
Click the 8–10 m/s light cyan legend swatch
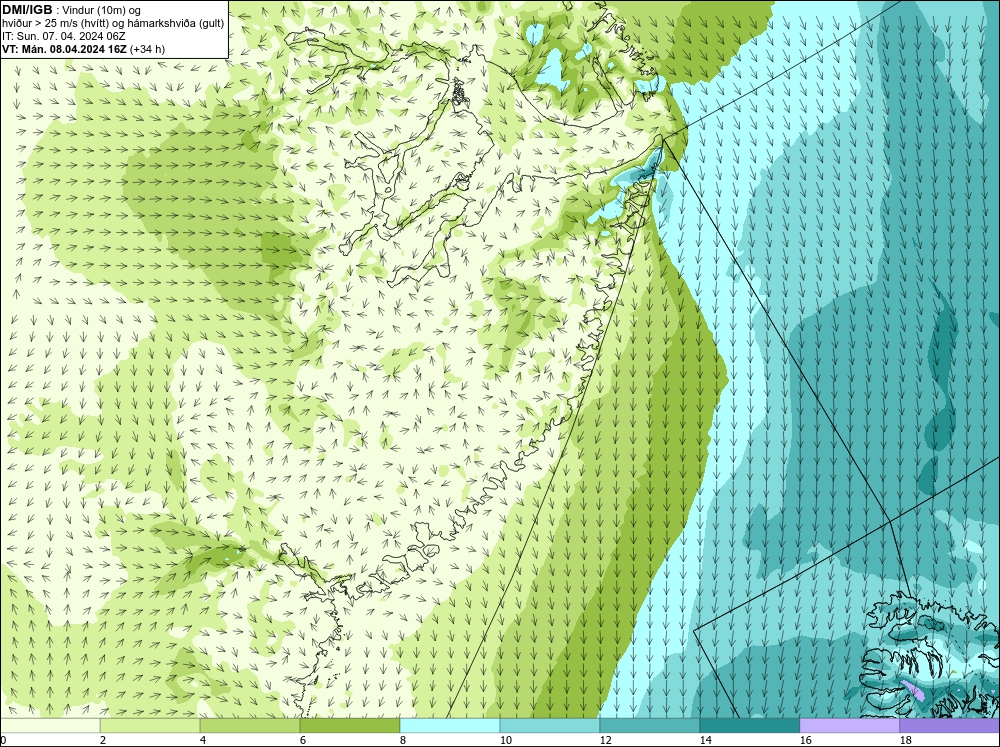(450, 726)
